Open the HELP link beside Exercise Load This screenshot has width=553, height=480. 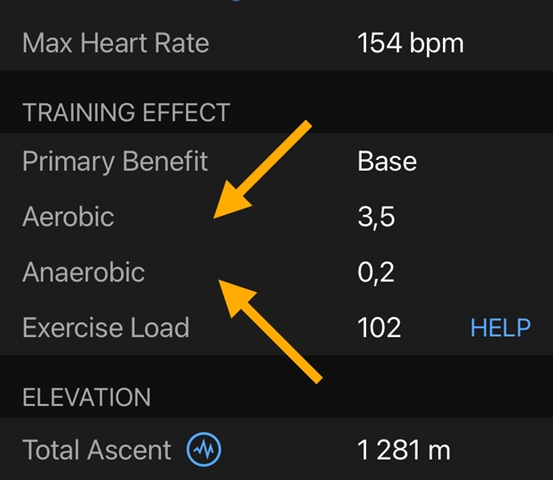pyautogui.click(x=500, y=328)
